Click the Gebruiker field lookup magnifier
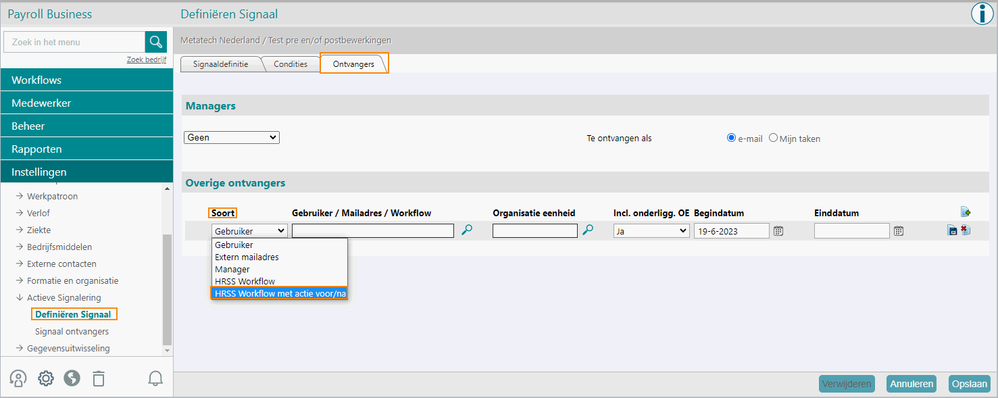This screenshot has width=998, height=398. click(467, 231)
